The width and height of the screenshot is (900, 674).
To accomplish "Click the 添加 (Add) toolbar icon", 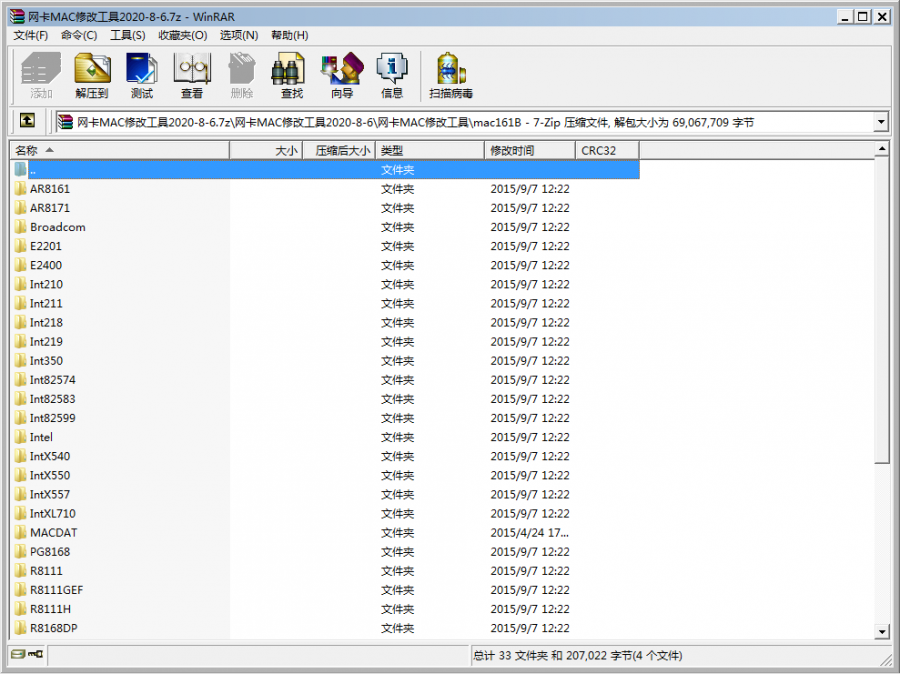I will 41,75.
